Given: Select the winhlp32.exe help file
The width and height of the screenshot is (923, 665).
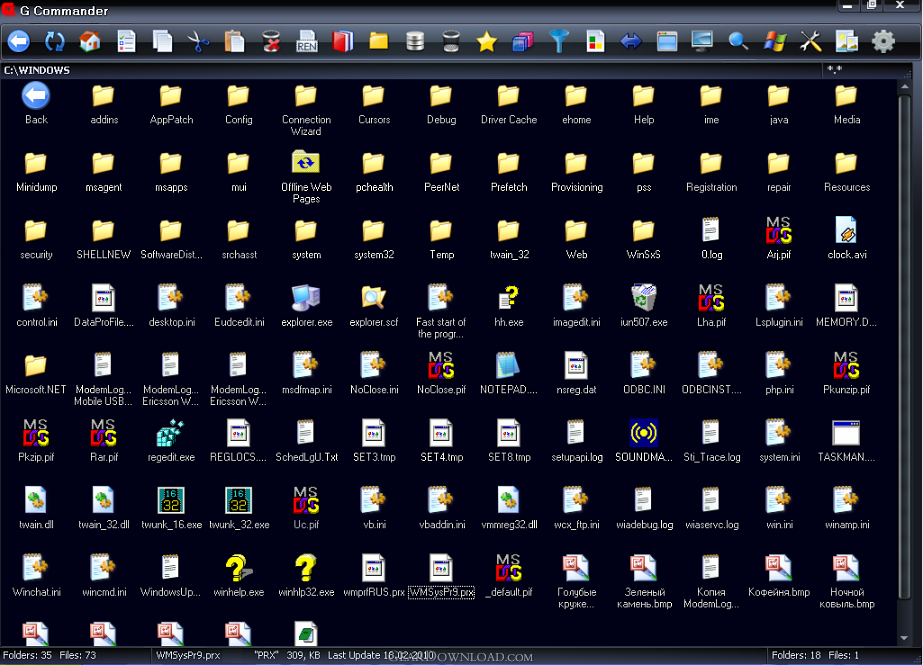Looking at the screenshot, I should (306, 577).
